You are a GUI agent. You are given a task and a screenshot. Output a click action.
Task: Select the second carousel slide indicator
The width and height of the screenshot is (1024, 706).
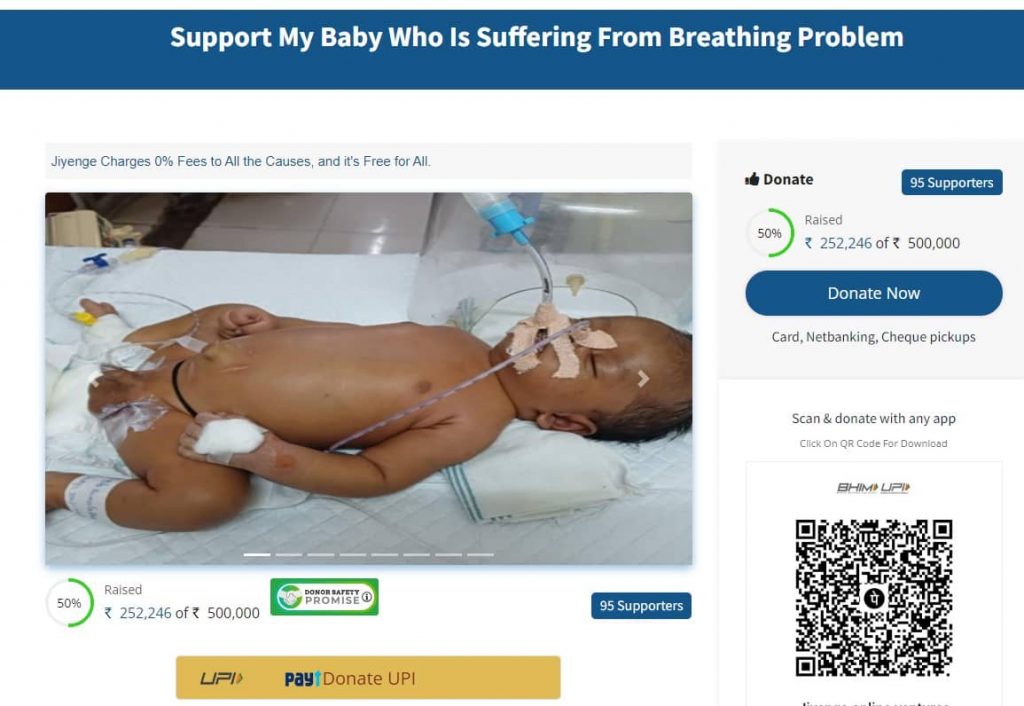pyautogui.click(x=289, y=554)
